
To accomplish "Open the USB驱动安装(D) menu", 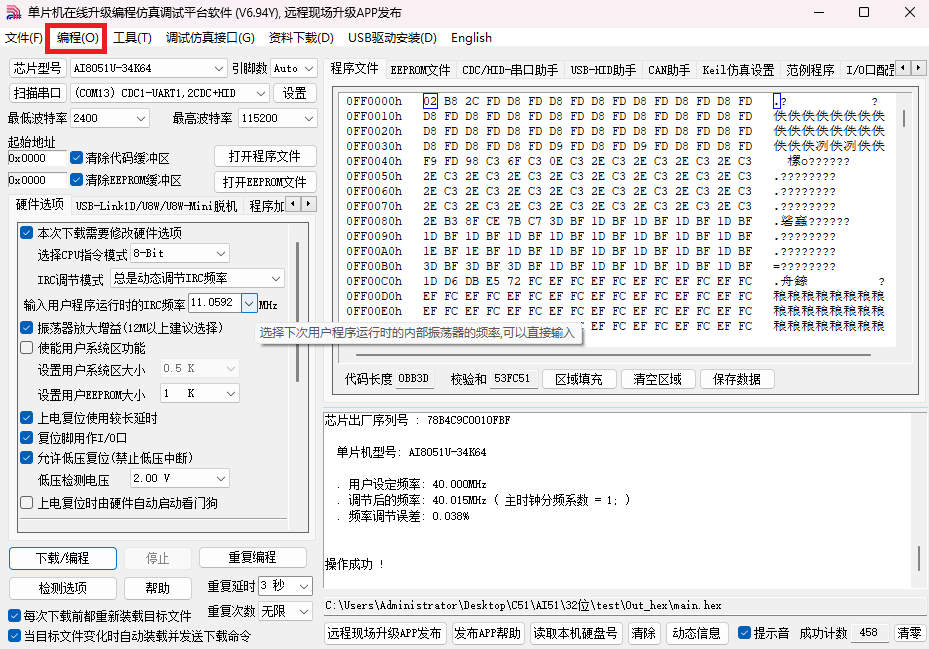I will pyautogui.click(x=392, y=38).
